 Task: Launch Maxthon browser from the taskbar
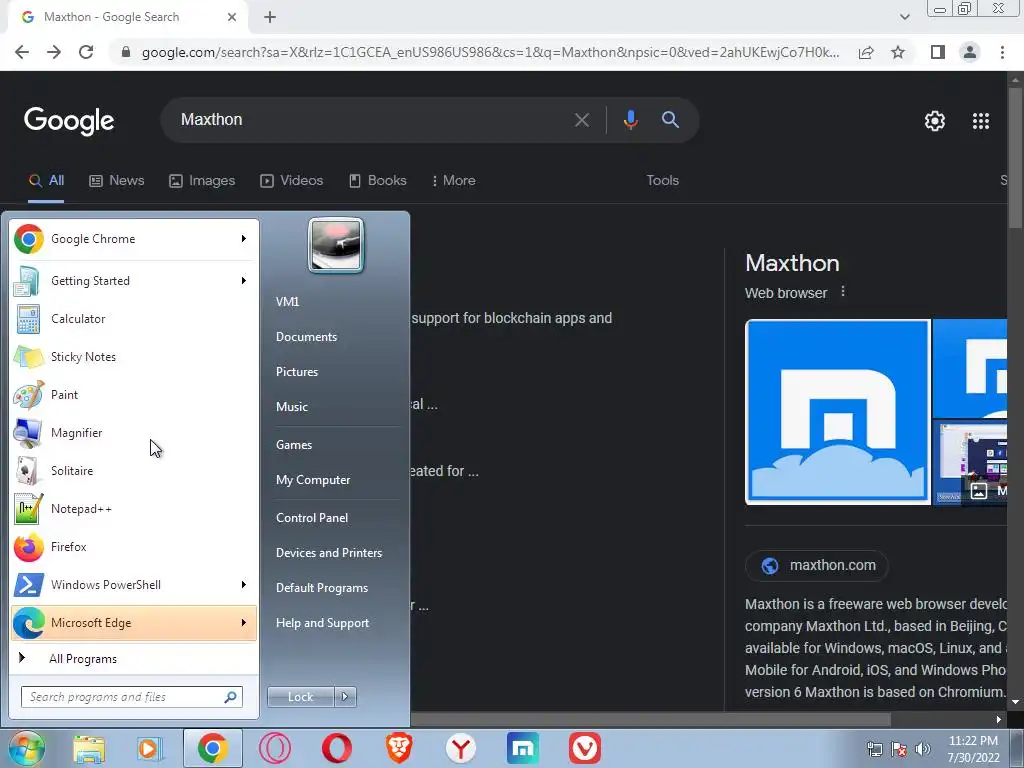522,748
